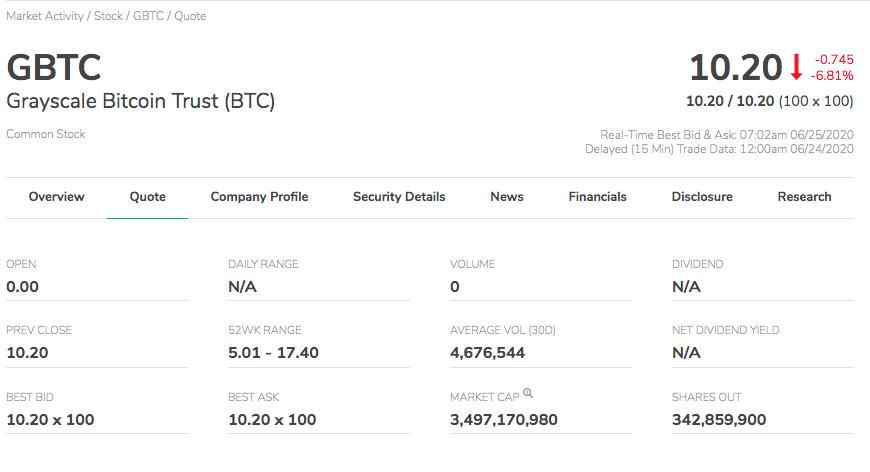Open the Overview tab
Image resolution: width=870 pixels, height=472 pixels.
(57, 197)
